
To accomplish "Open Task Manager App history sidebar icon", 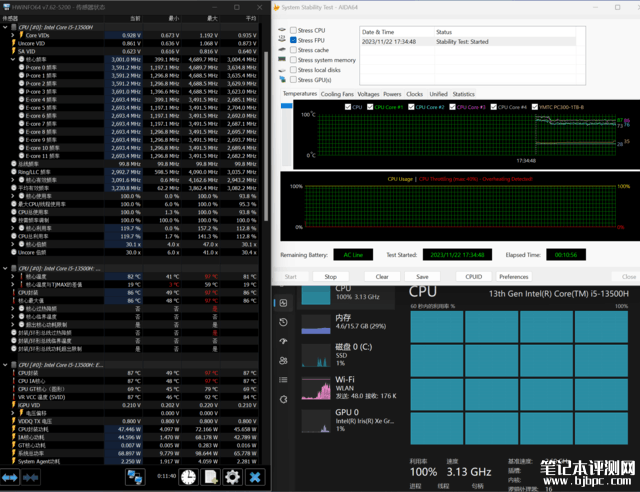I will coord(284,322).
